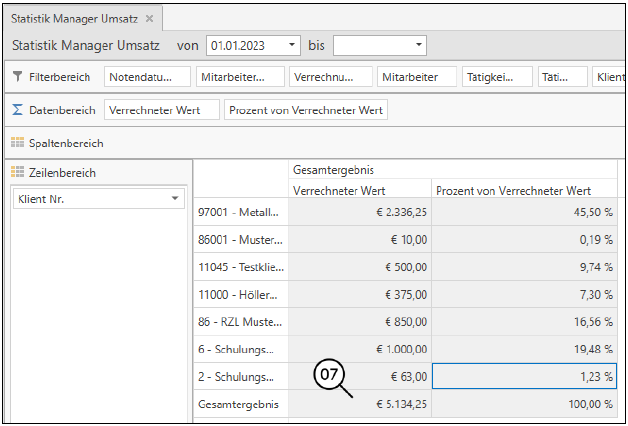628x426 pixels.
Task: Click the Datenbereich sigma icon
Action: click(18, 110)
